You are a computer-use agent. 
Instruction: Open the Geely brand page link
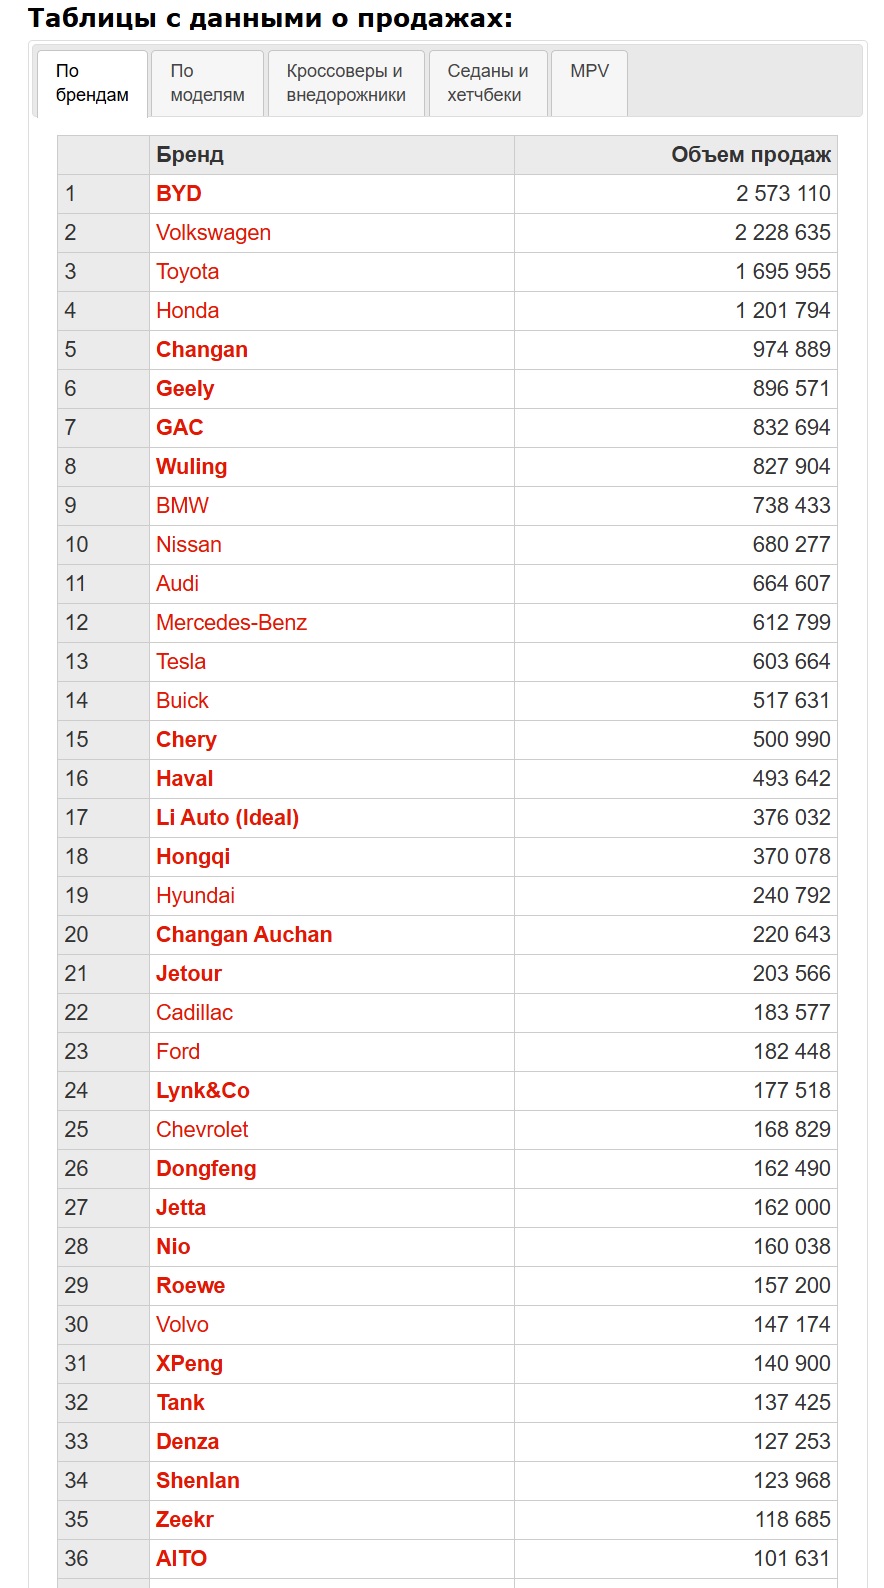click(x=185, y=389)
